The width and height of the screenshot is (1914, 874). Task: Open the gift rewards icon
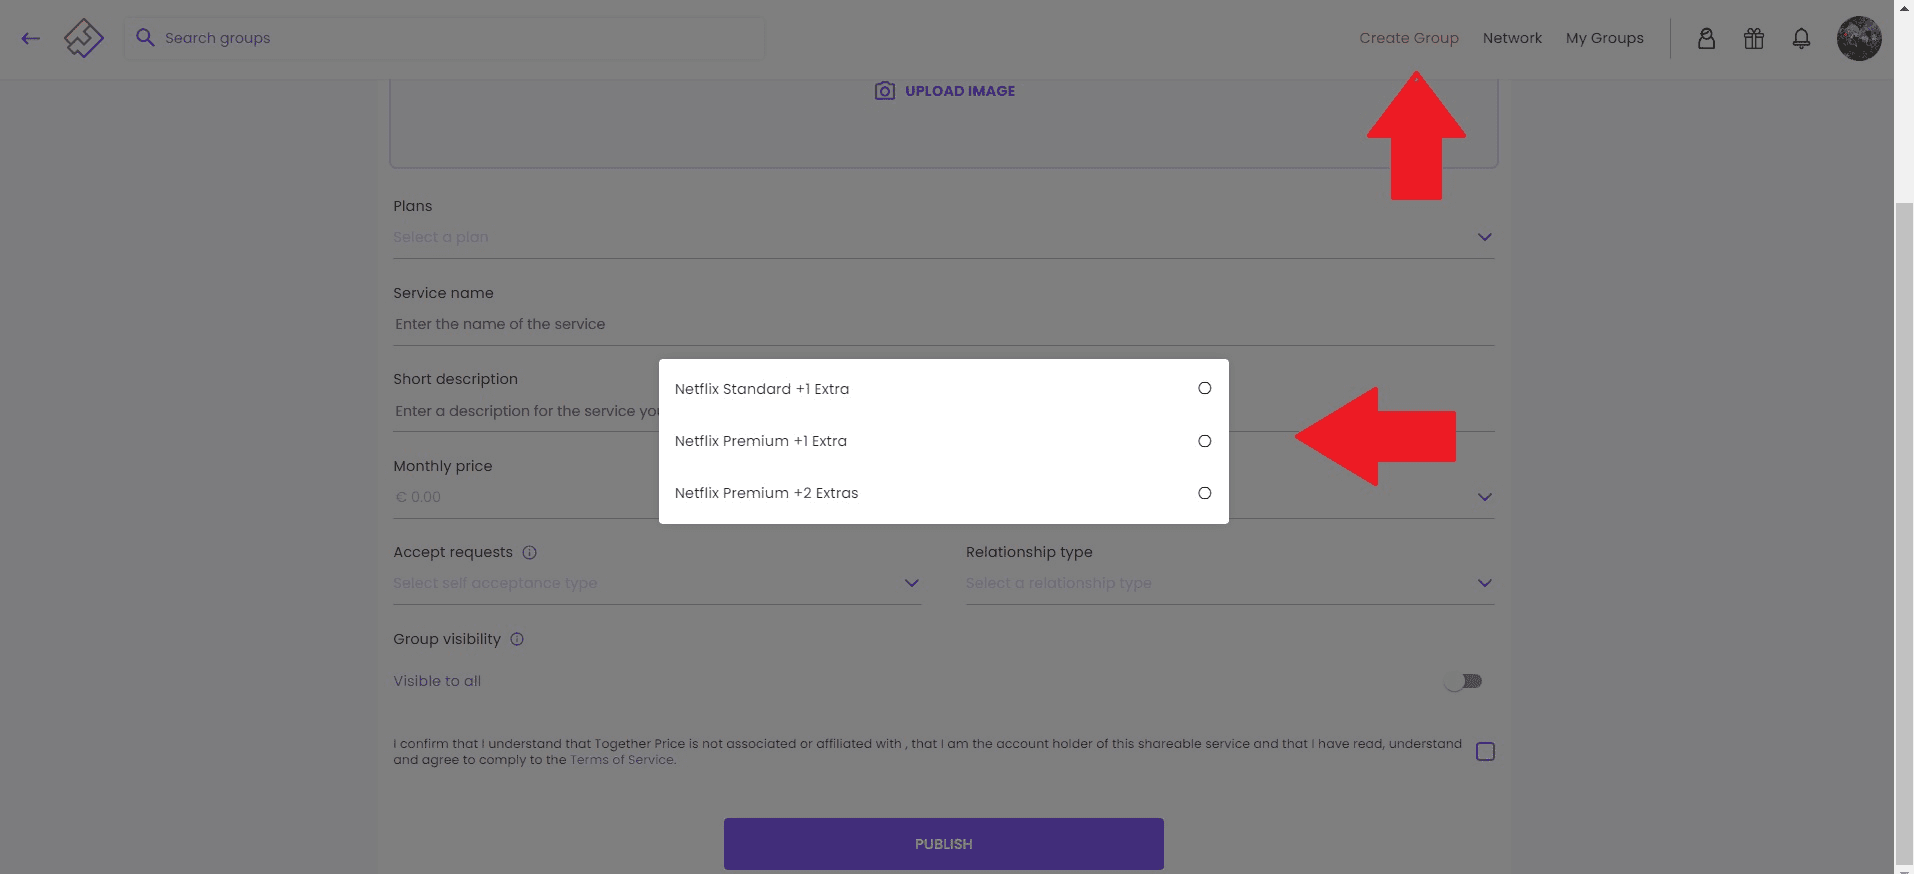click(x=1754, y=39)
